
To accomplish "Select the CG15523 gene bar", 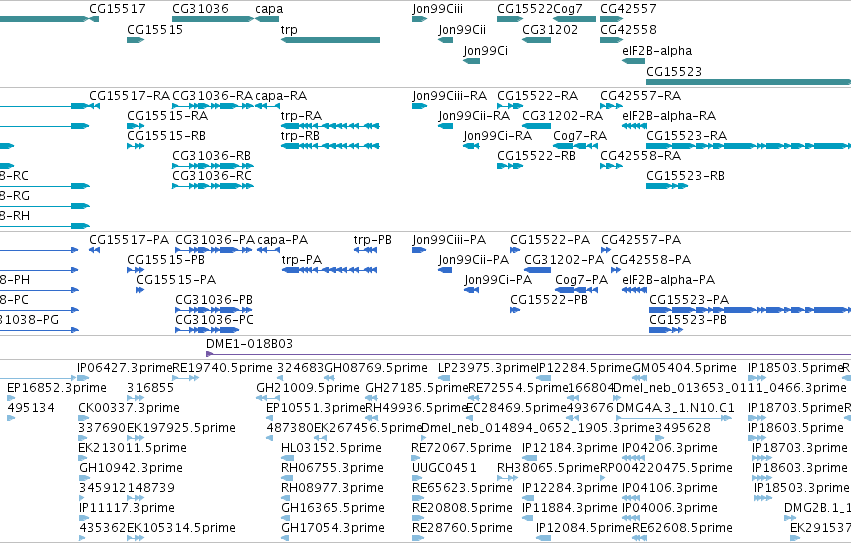I will [748, 82].
